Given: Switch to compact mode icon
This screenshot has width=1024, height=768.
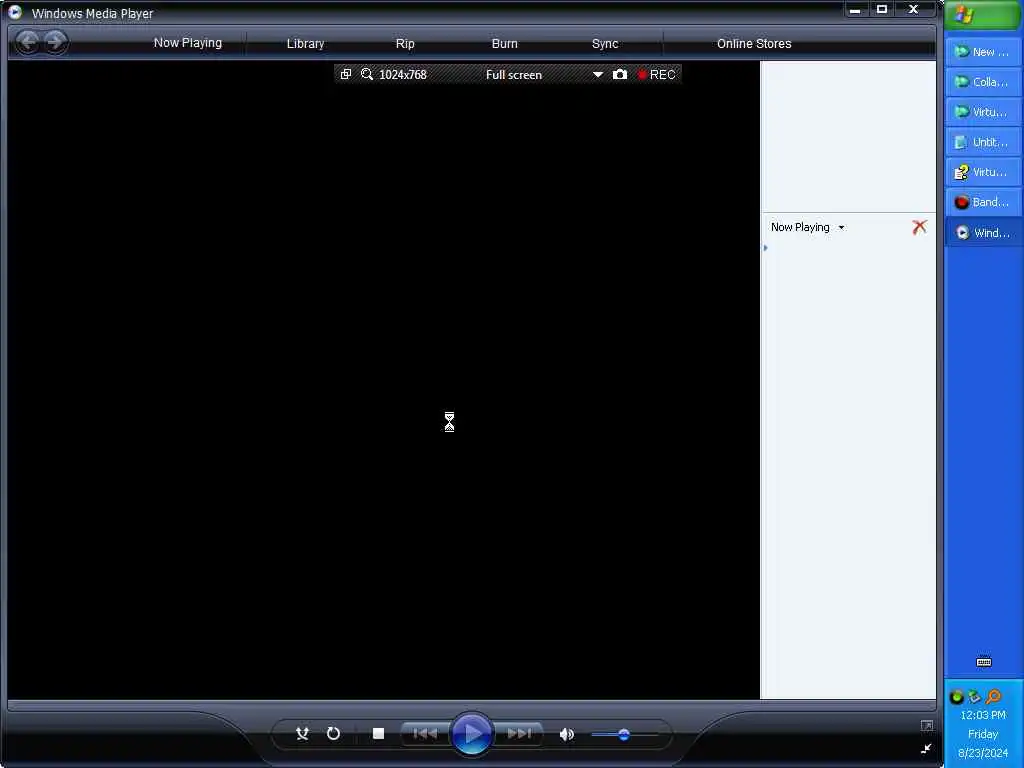Looking at the screenshot, I should pyautogui.click(x=926, y=748).
